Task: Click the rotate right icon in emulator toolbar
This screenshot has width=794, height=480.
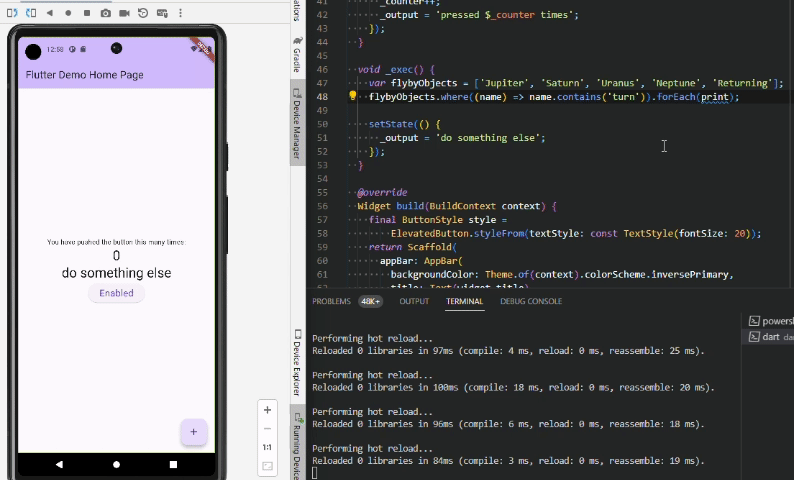Action: [30, 13]
